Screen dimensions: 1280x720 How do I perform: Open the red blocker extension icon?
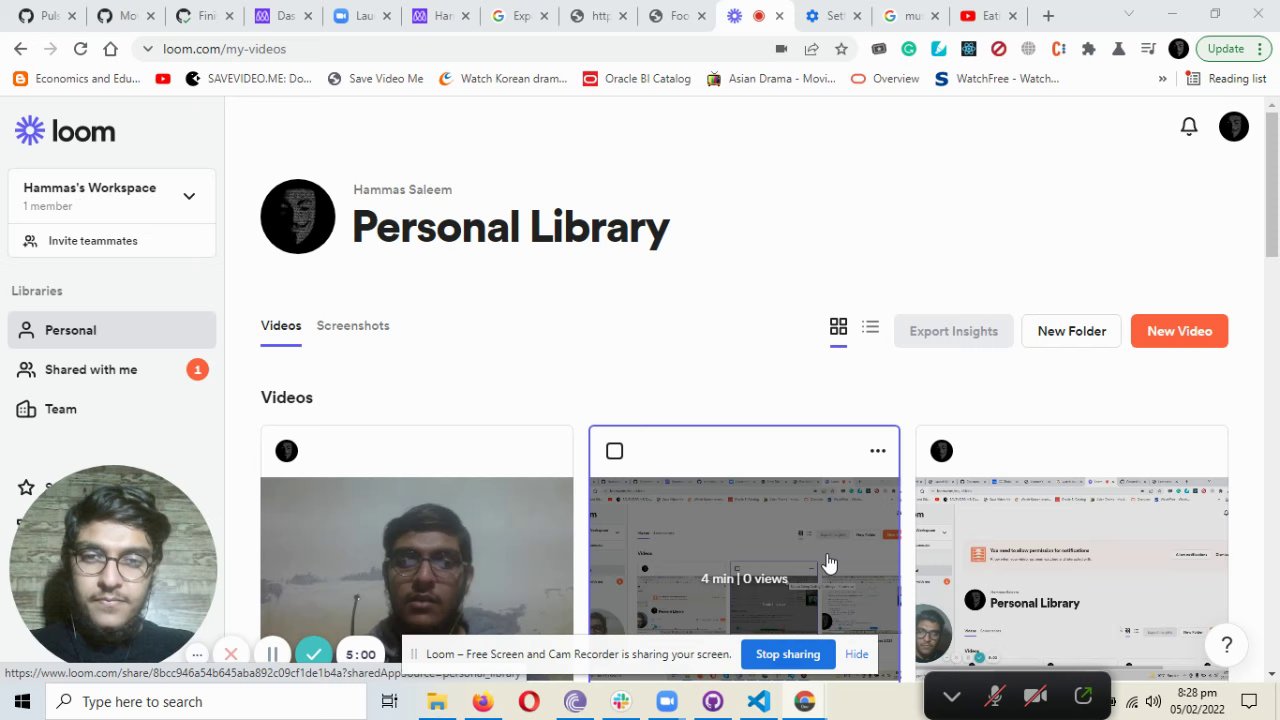pos(999,49)
